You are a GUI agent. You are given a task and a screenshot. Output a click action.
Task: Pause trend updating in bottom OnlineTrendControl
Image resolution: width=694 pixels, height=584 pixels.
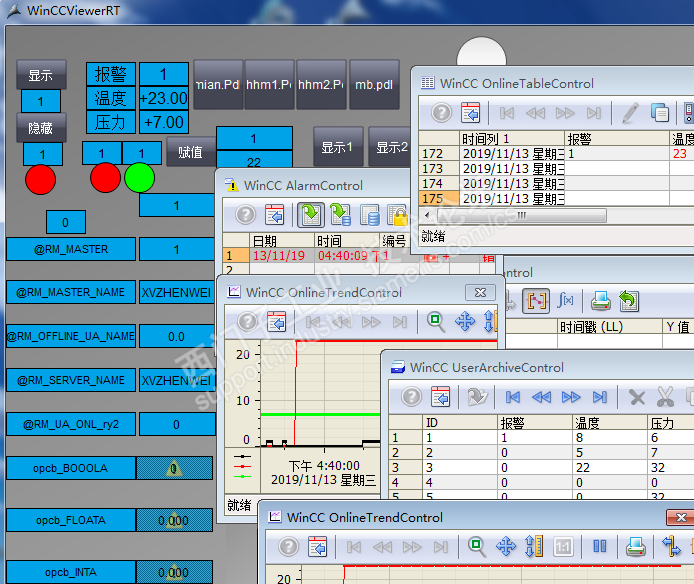tap(600, 546)
